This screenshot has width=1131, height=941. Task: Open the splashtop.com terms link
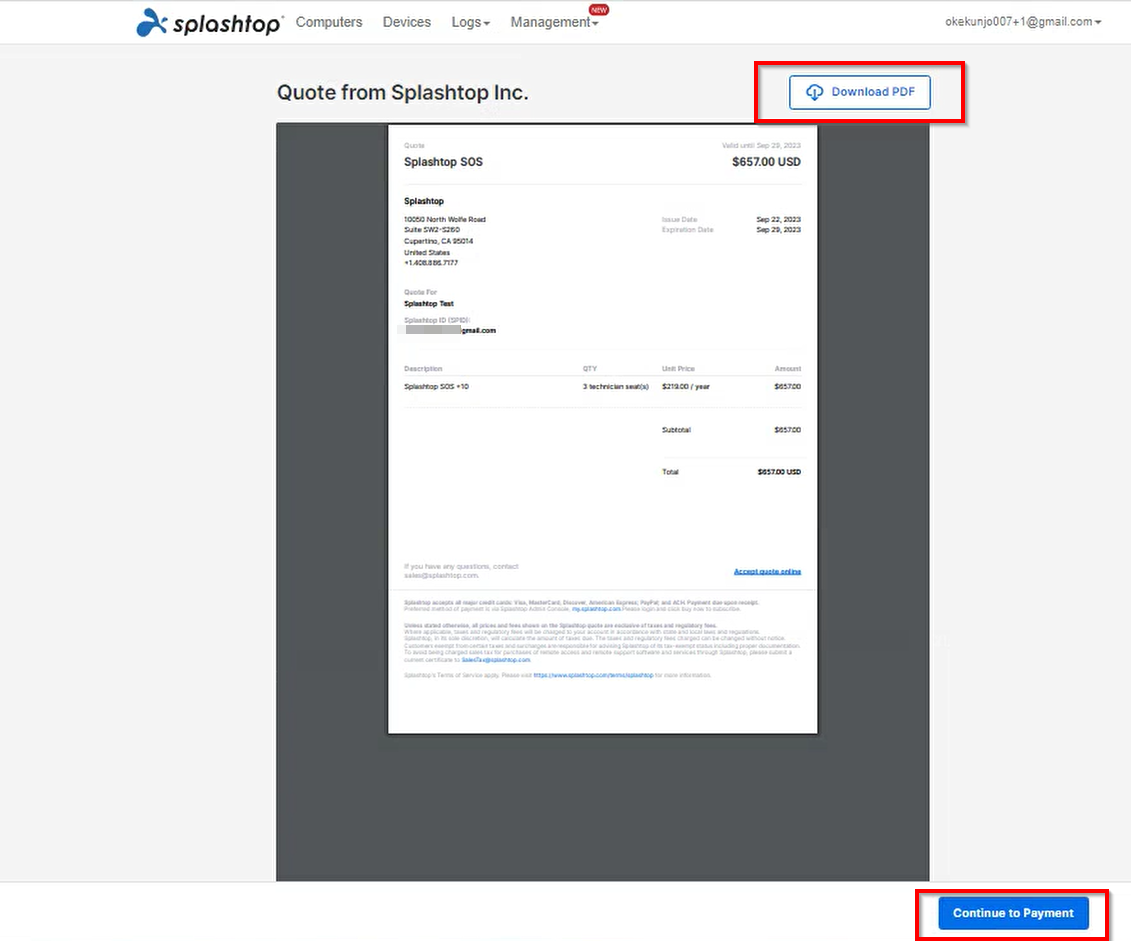click(593, 675)
